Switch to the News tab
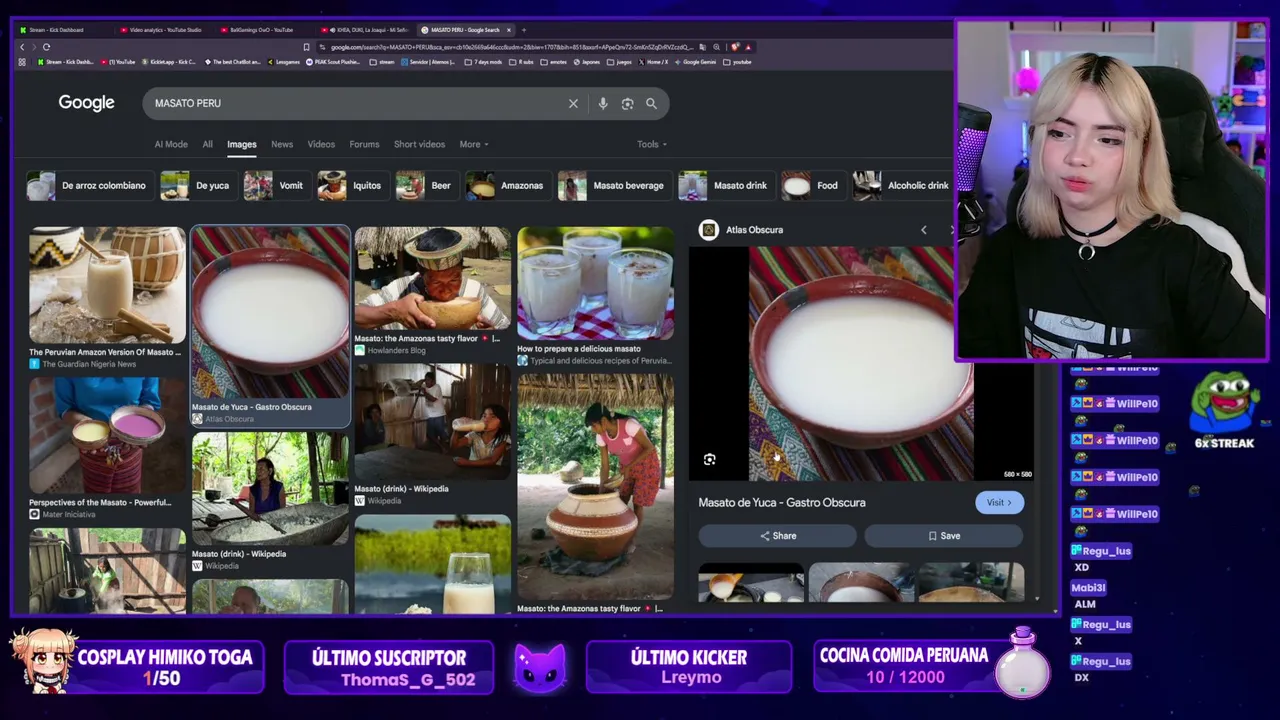 [282, 144]
